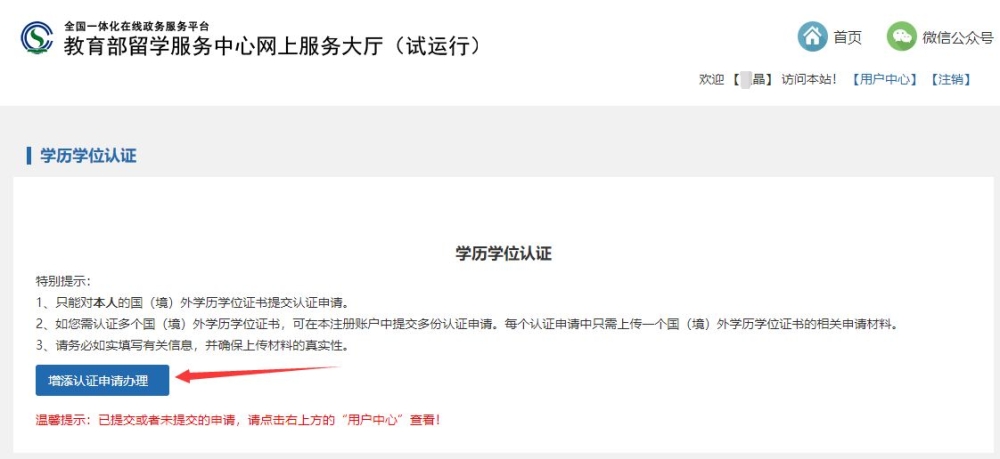Click the logged-in username ending in 晶
Image resolution: width=1000 pixels, height=459 pixels.
click(752, 80)
